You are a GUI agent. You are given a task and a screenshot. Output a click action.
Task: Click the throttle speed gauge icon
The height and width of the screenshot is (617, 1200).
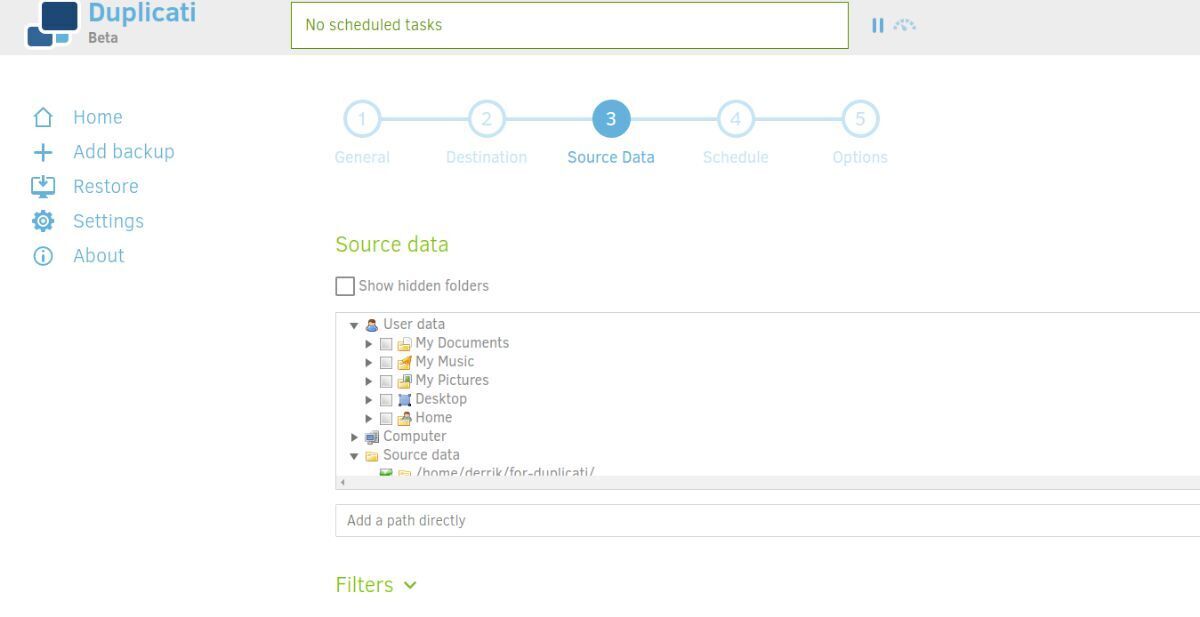[905, 25]
